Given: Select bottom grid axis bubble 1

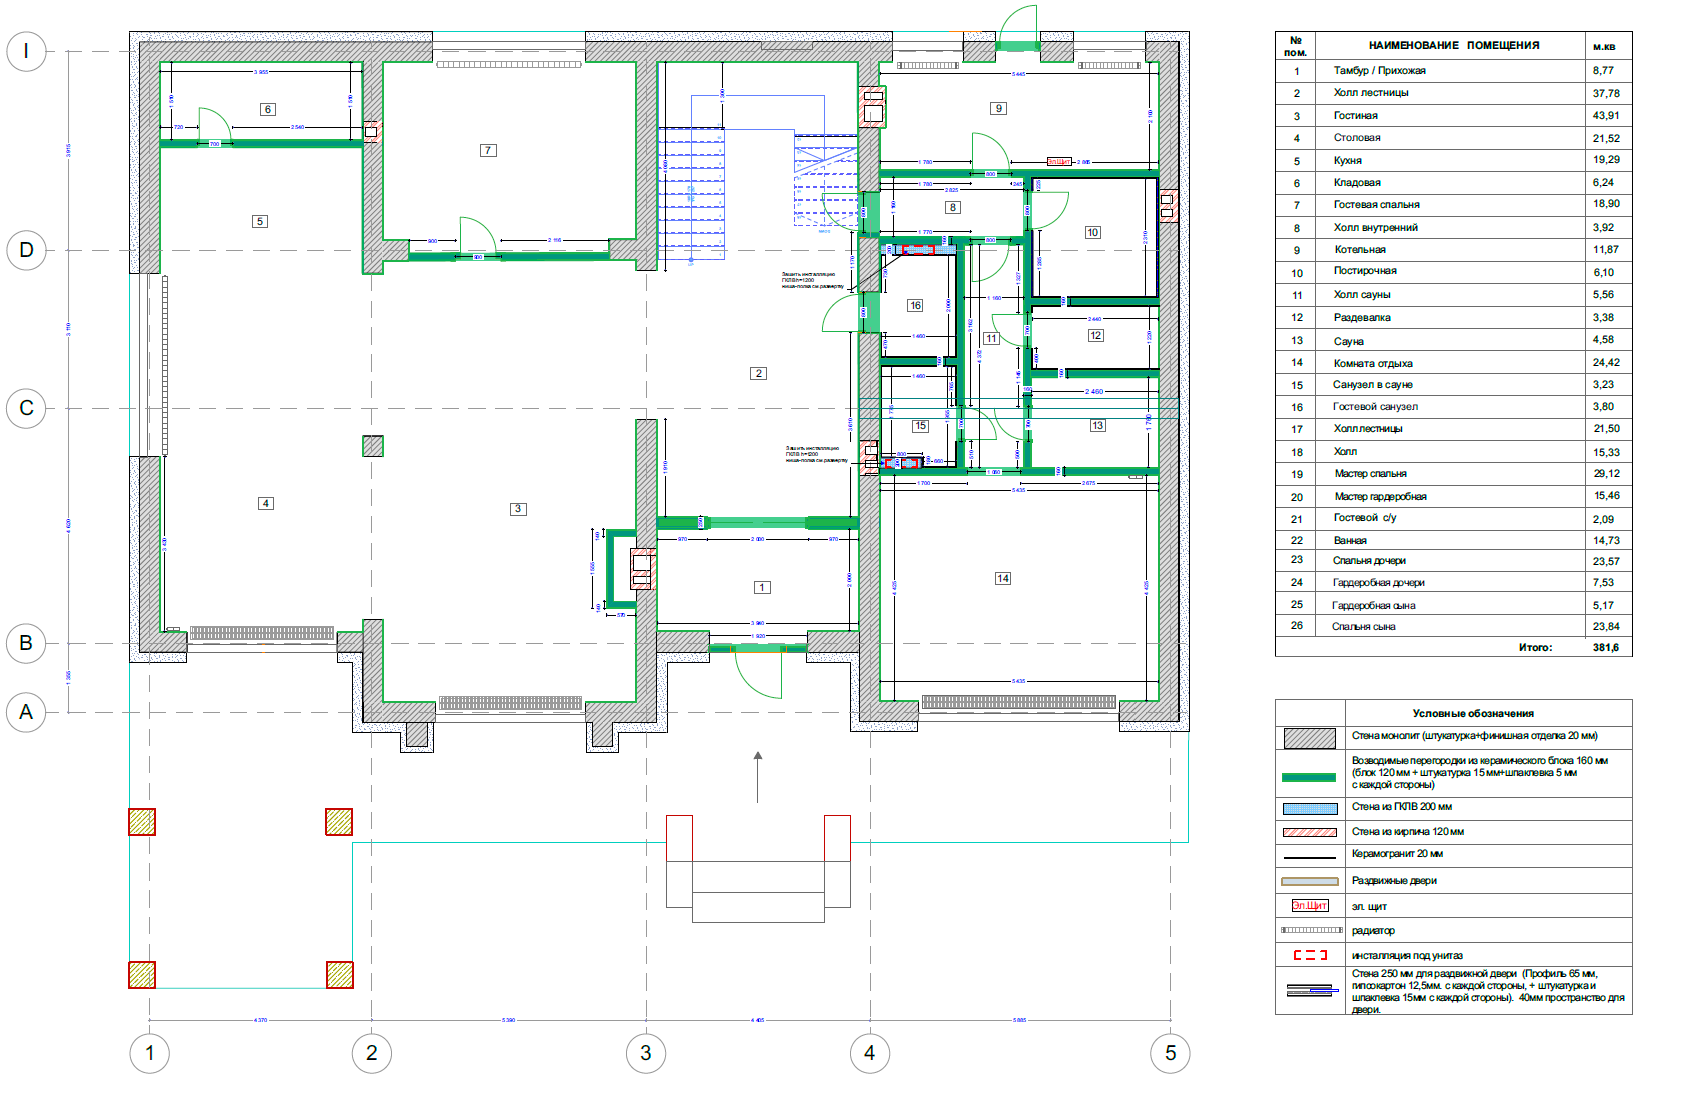Looking at the screenshot, I should tap(150, 1053).
